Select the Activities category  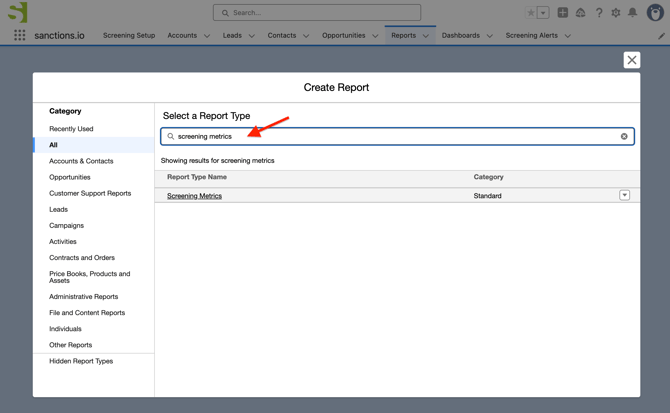63,241
